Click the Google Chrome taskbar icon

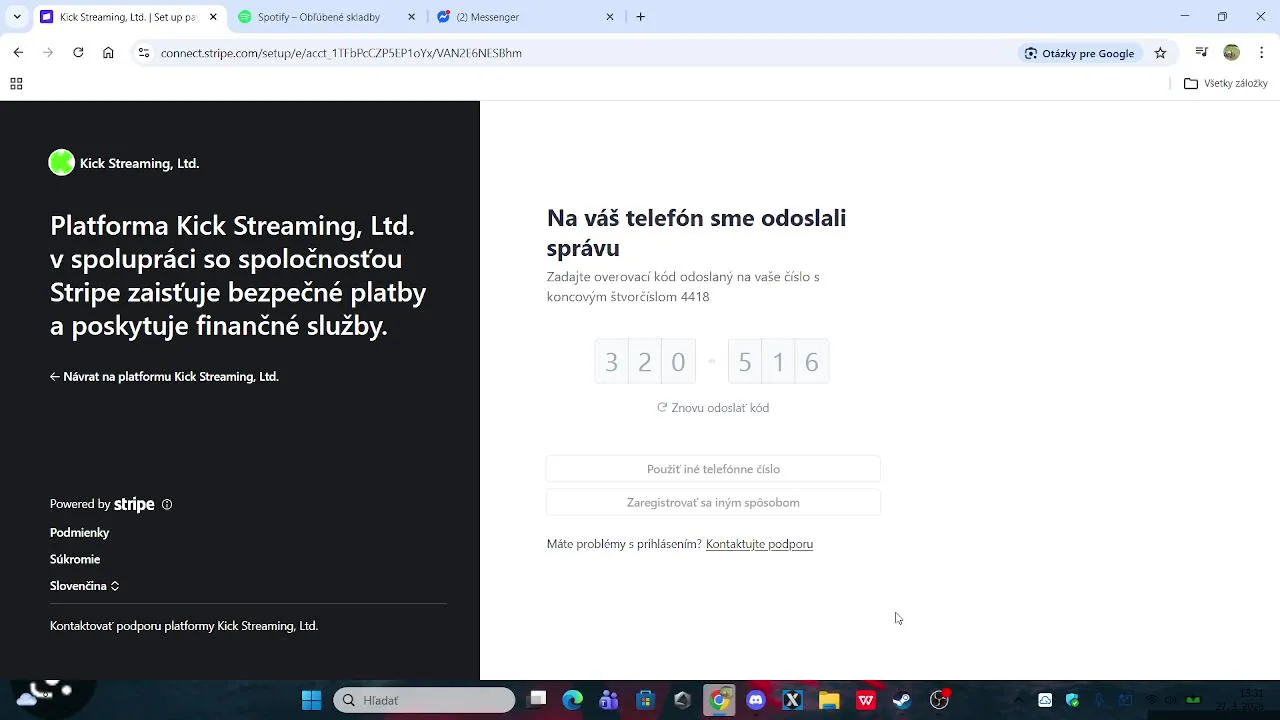pos(719,700)
